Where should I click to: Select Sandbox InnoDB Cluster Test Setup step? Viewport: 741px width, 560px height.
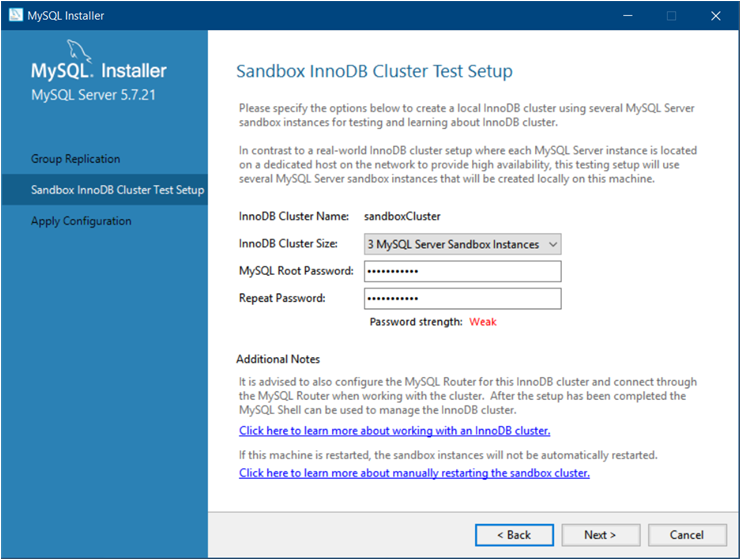pos(117,190)
